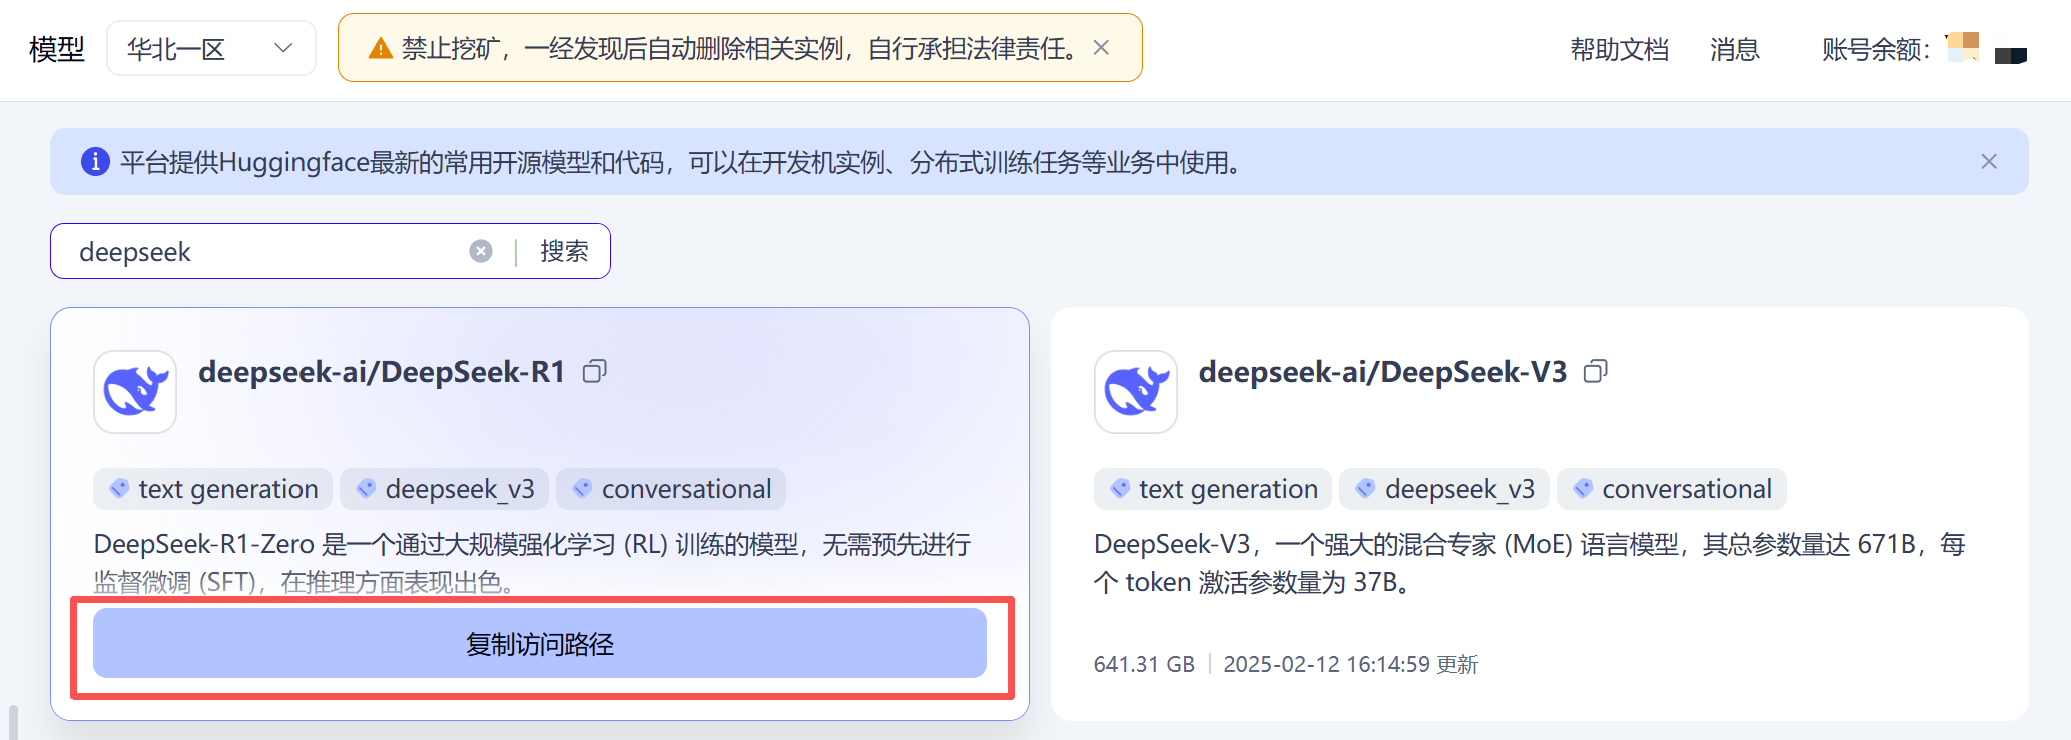
Task: Close the blue Huggingface info banner
Action: point(1988,162)
